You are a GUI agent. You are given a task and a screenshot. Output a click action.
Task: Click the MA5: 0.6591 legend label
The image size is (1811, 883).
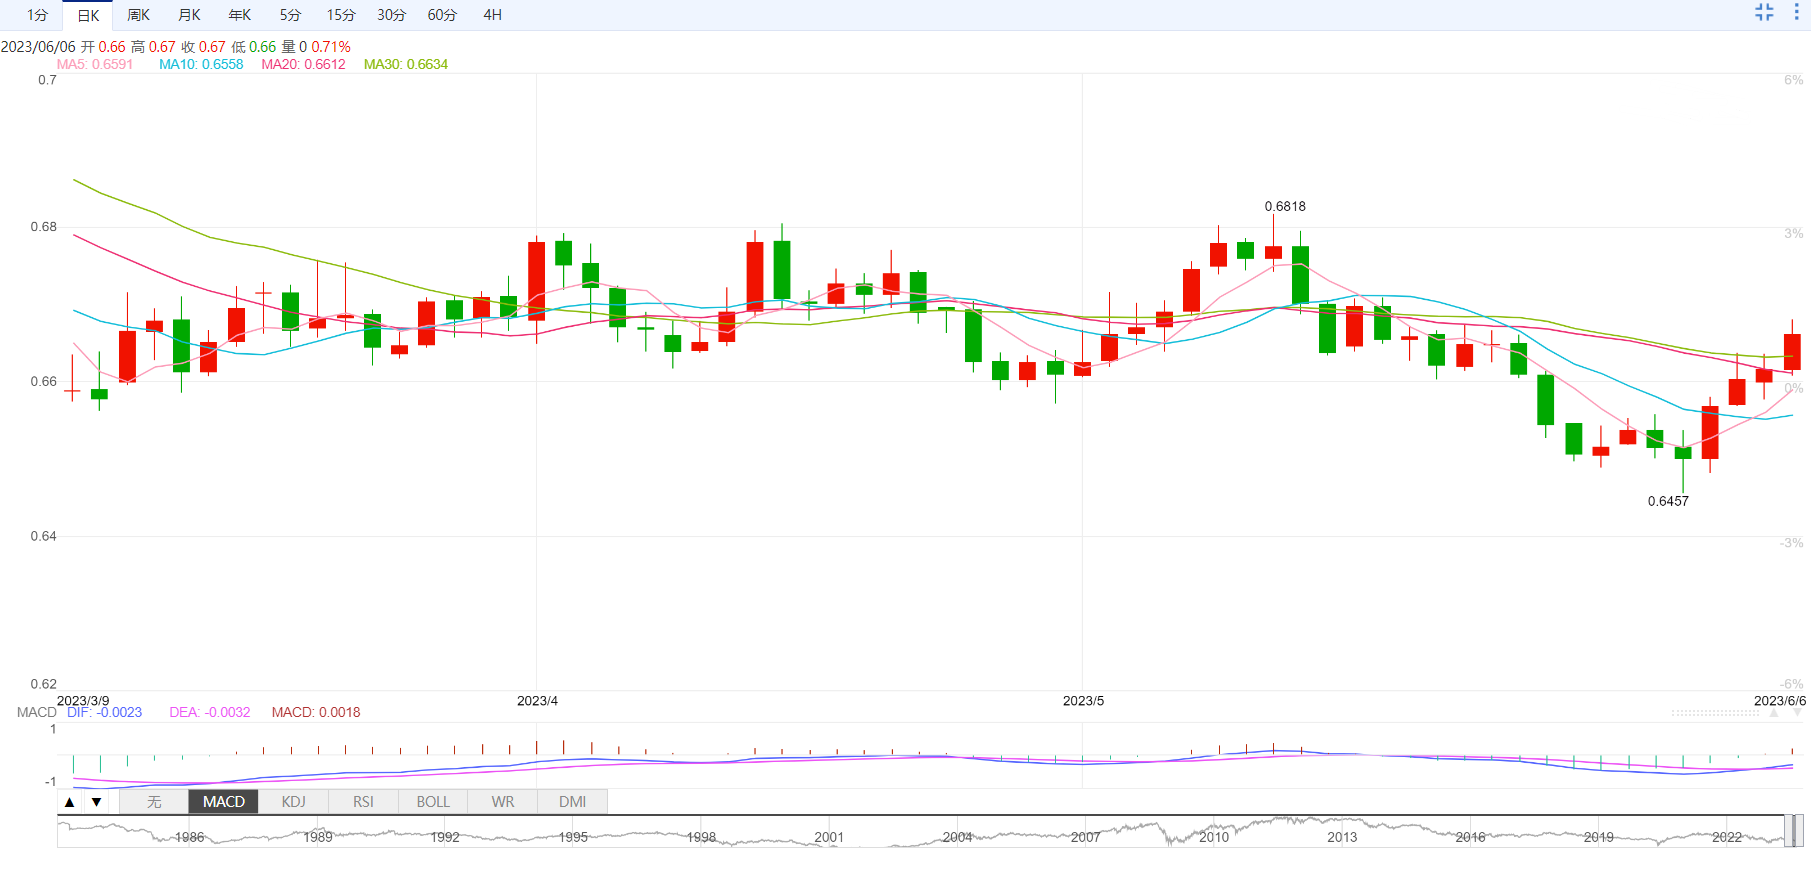pos(94,64)
